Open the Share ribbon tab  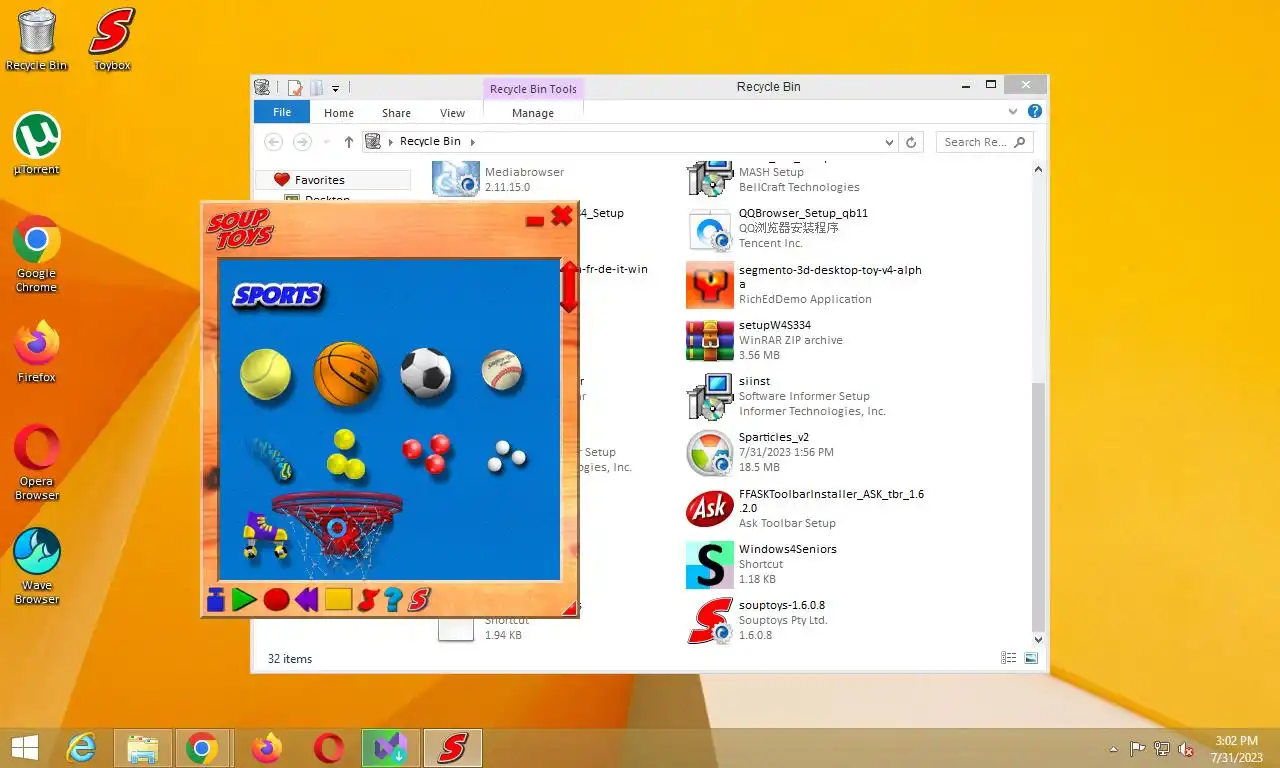pyautogui.click(x=396, y=113)
